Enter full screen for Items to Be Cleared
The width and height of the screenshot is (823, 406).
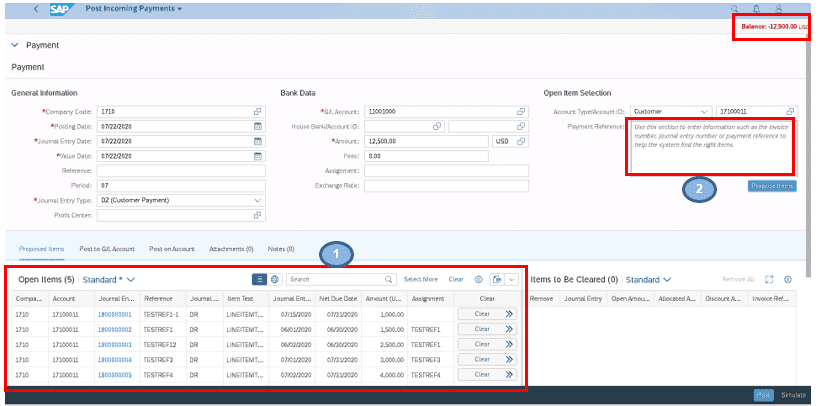(769, 280)
